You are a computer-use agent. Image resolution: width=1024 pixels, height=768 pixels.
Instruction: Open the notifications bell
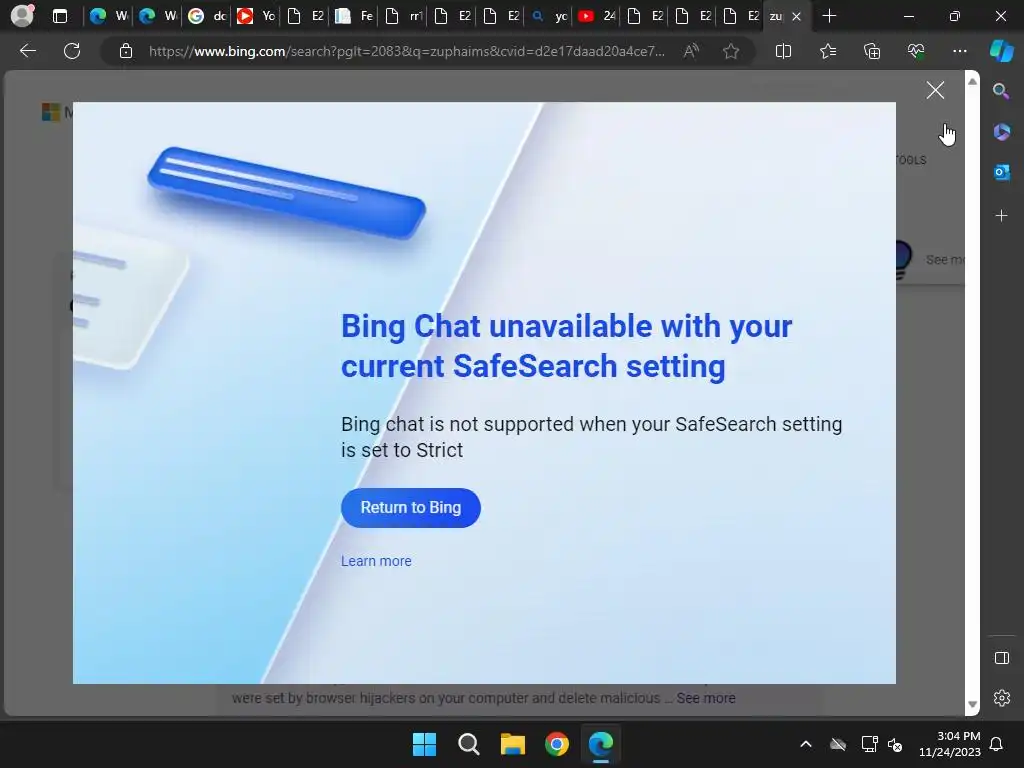tap(997, 744)
